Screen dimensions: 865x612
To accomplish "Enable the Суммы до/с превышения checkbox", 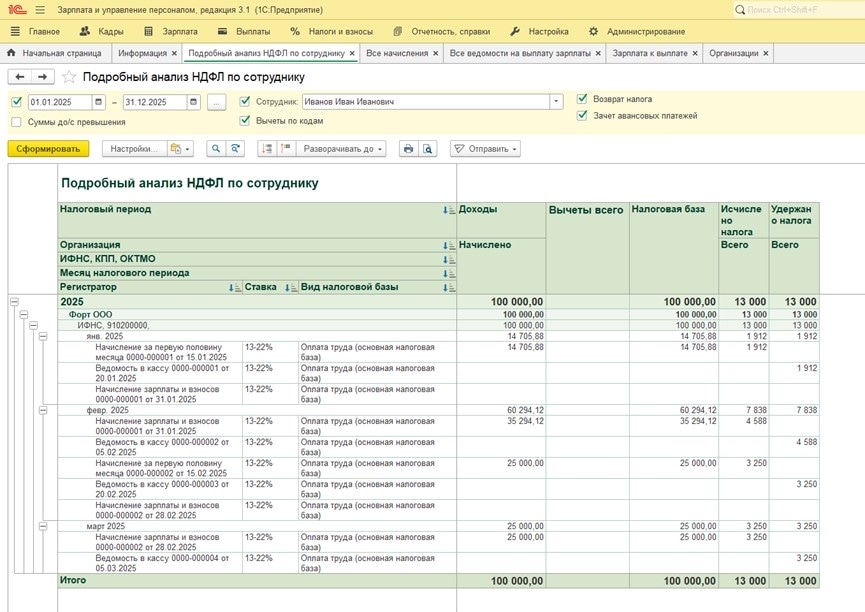I will pyautogui.click(x=16, y=122).
